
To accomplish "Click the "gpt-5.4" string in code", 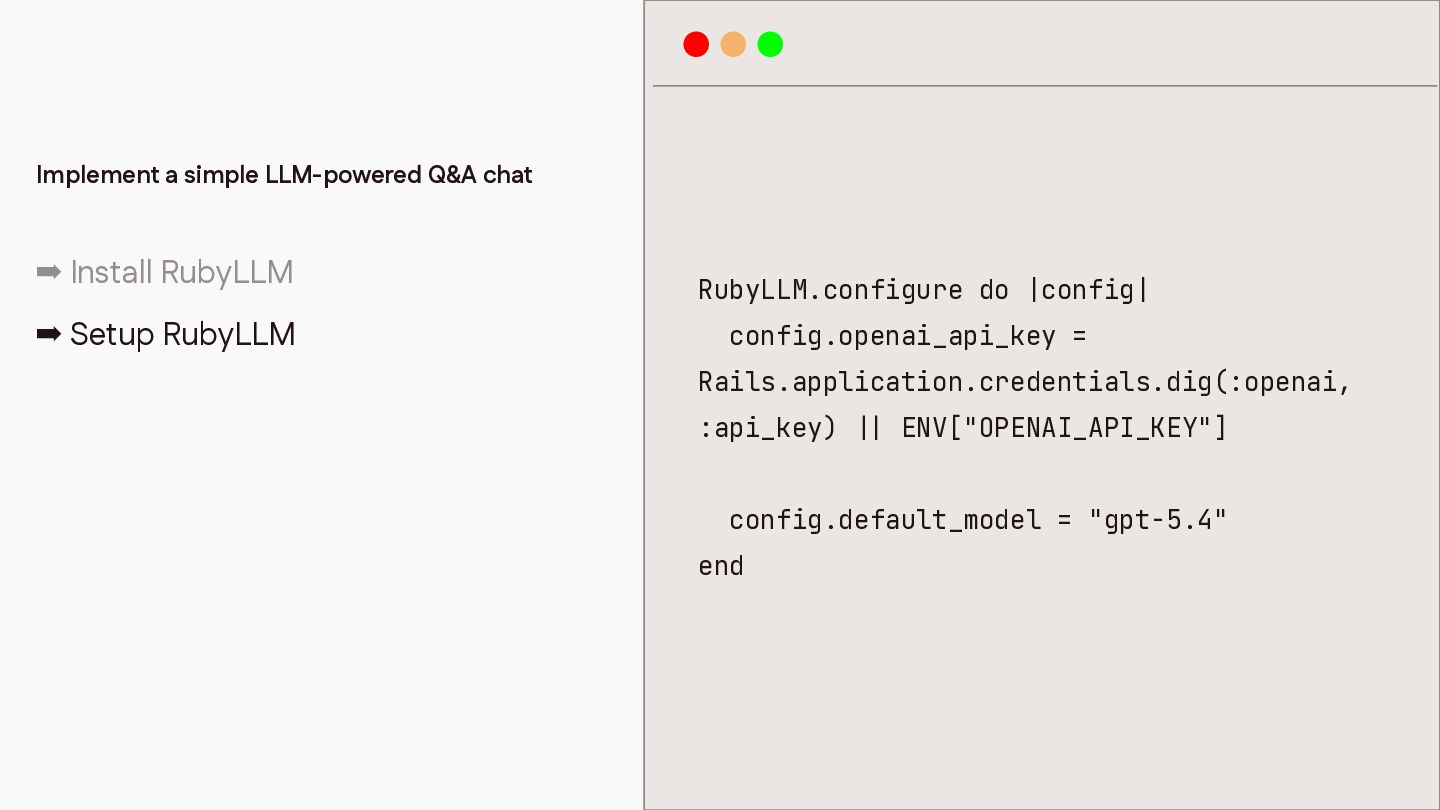I will tap(1158, 520).
